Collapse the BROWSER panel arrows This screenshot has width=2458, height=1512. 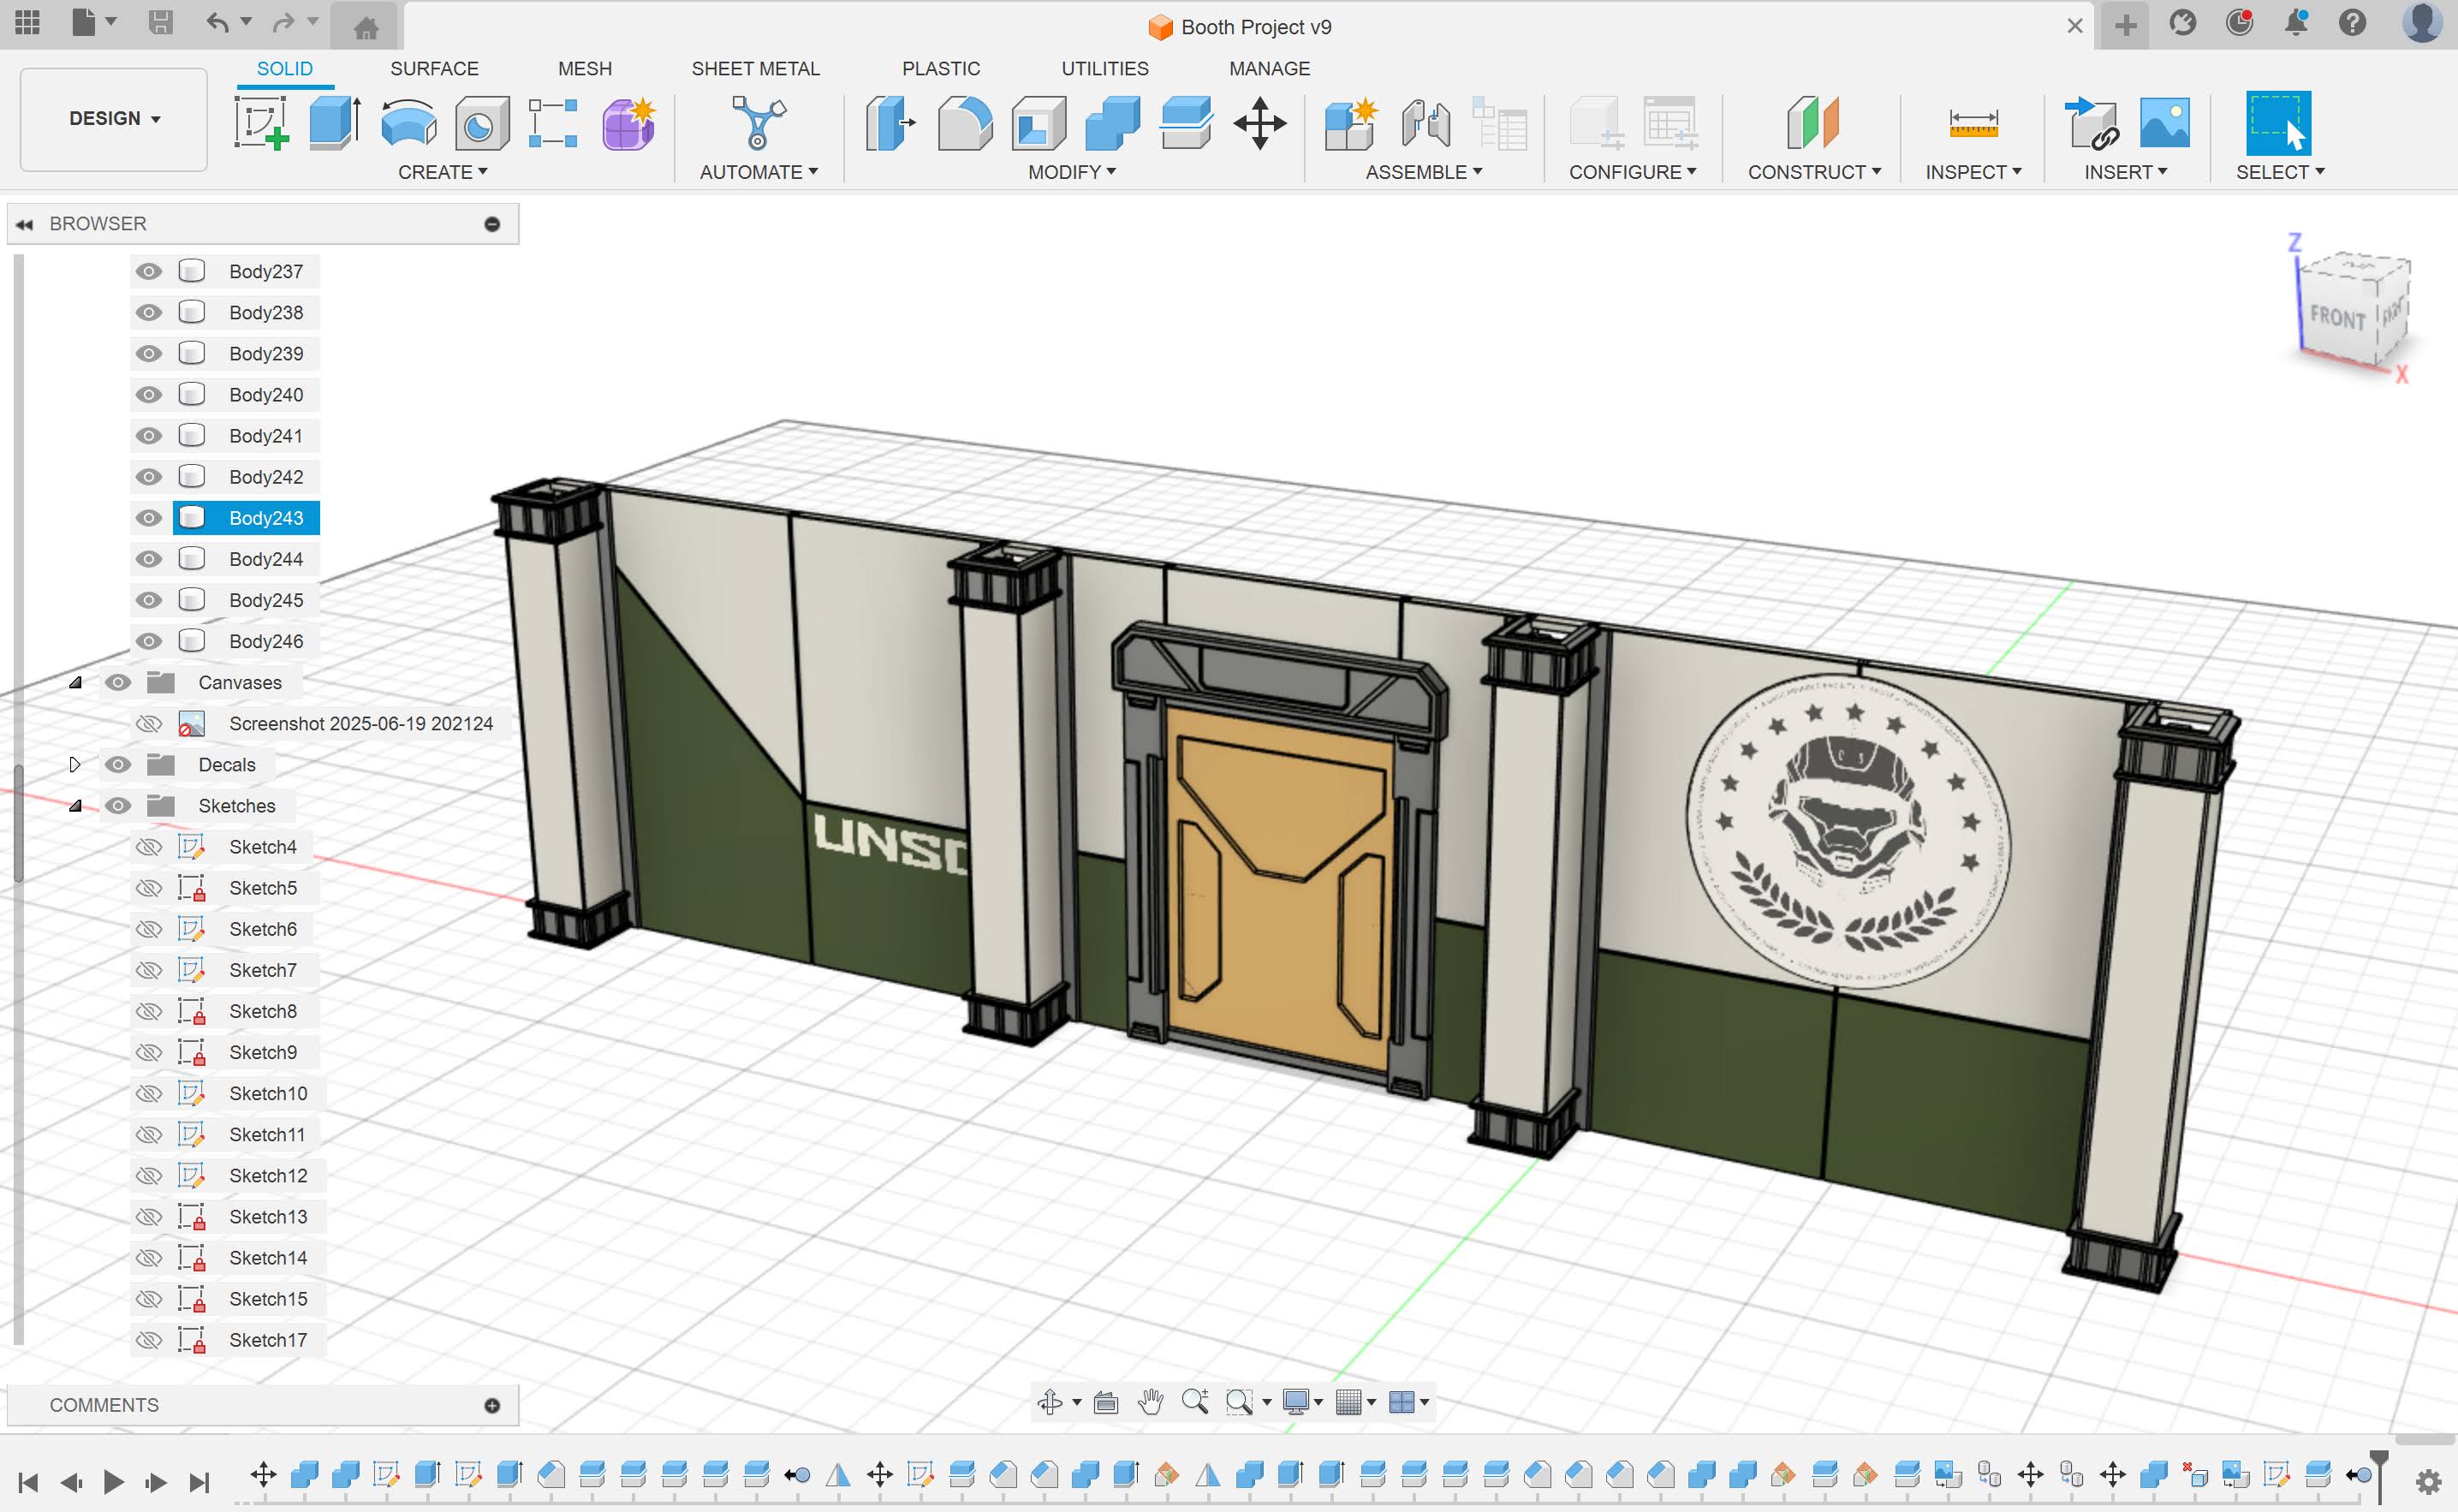pos(24,224)
